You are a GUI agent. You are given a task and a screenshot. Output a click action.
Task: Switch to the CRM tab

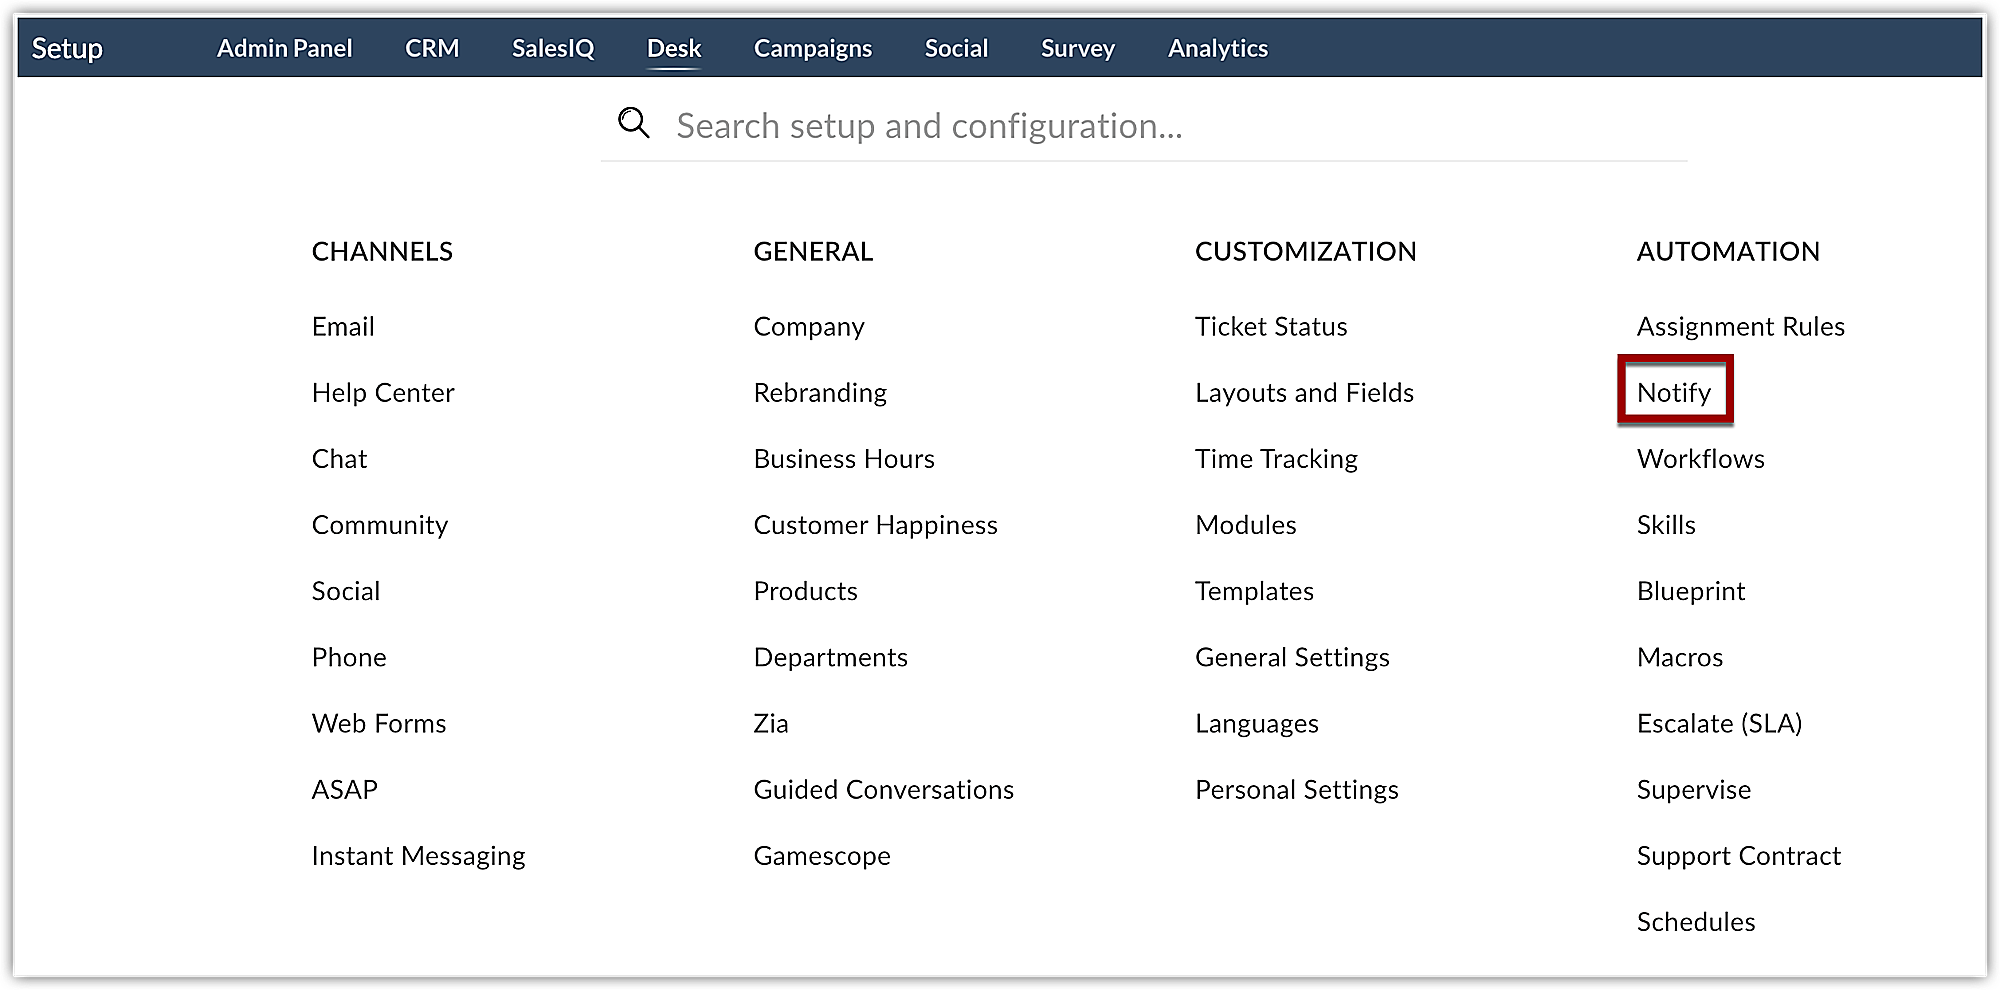[432, 48]
